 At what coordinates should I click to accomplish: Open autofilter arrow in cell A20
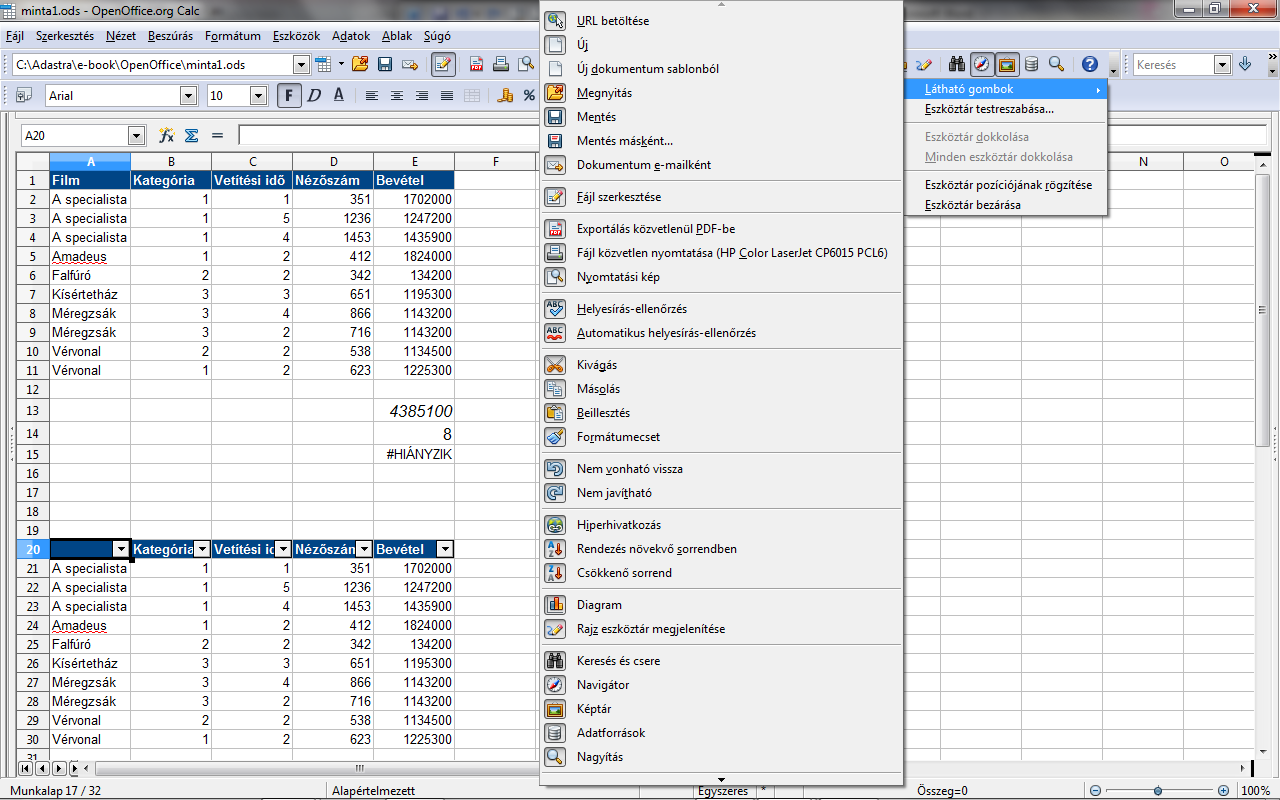coord(121,549)
